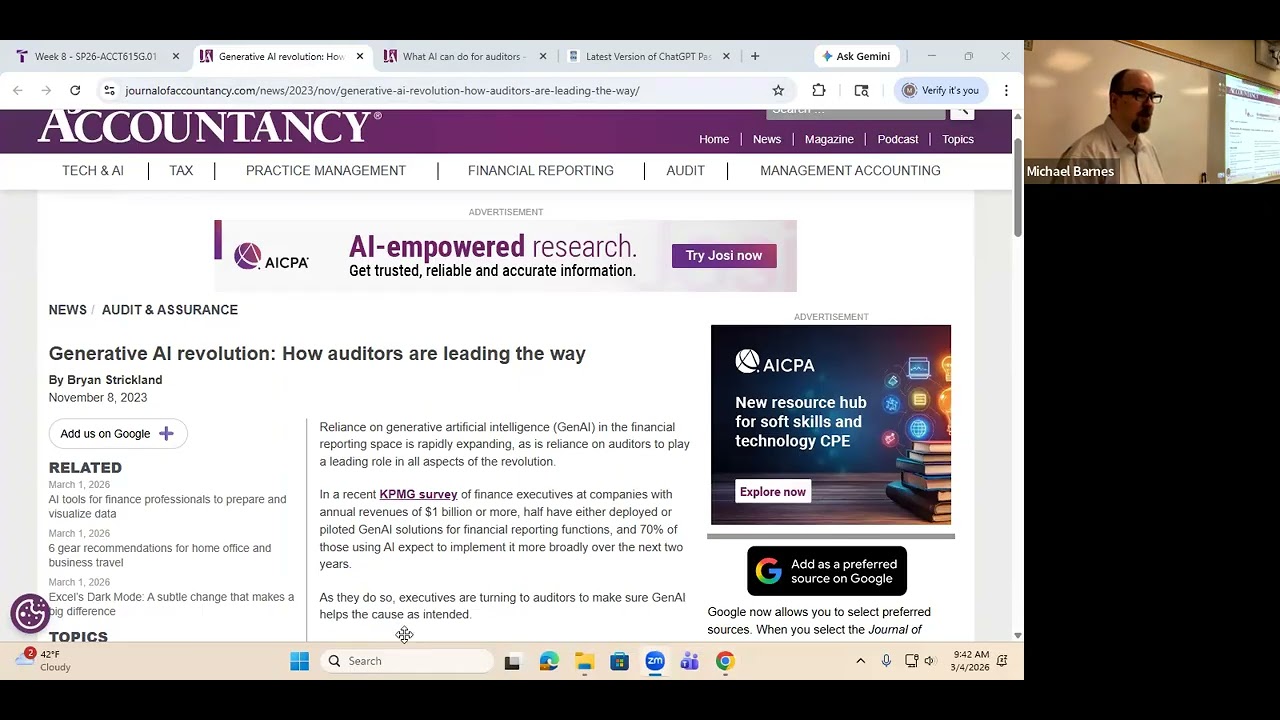Open a new browser tab with plus
Image resolution: width=1280 pixels, height=720 pixels.
pos(755,56)
